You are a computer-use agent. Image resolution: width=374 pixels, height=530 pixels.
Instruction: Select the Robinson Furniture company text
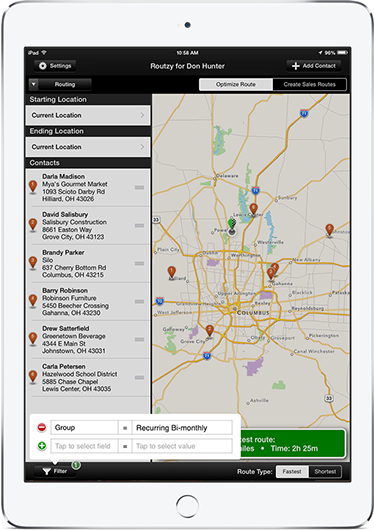coord(69,298)
